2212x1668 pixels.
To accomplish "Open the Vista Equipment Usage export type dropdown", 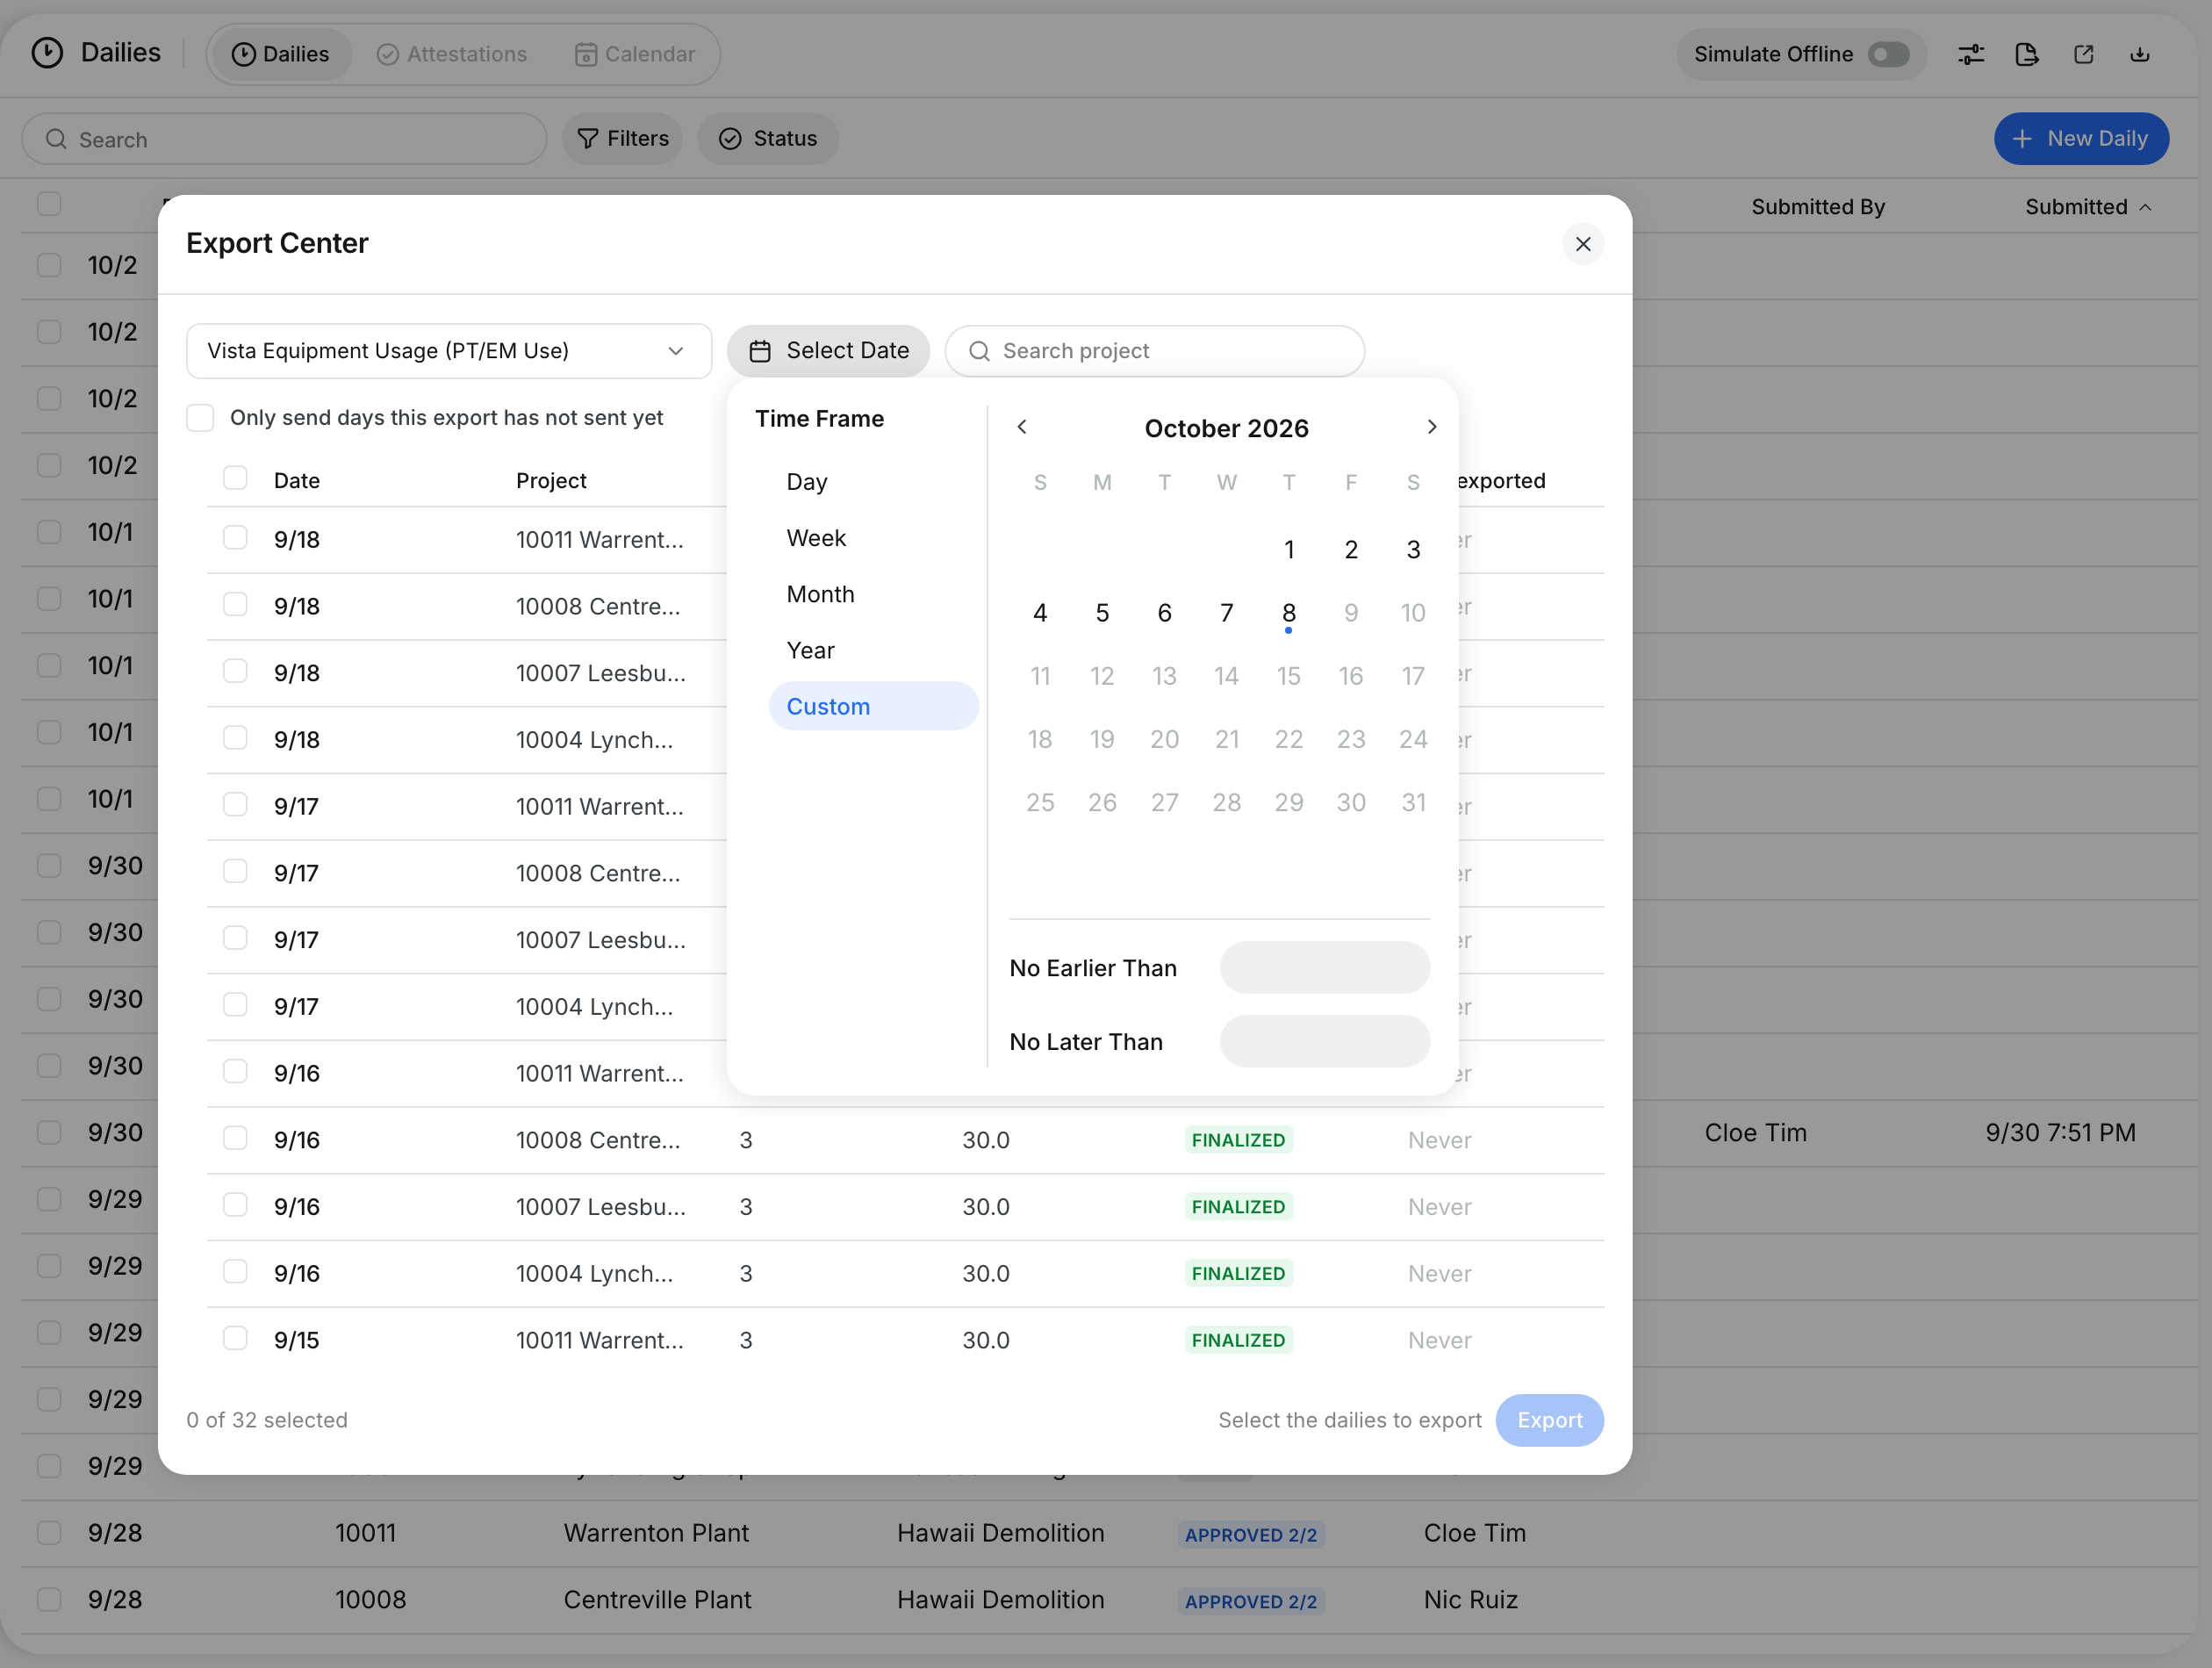I will coord(449,351).
